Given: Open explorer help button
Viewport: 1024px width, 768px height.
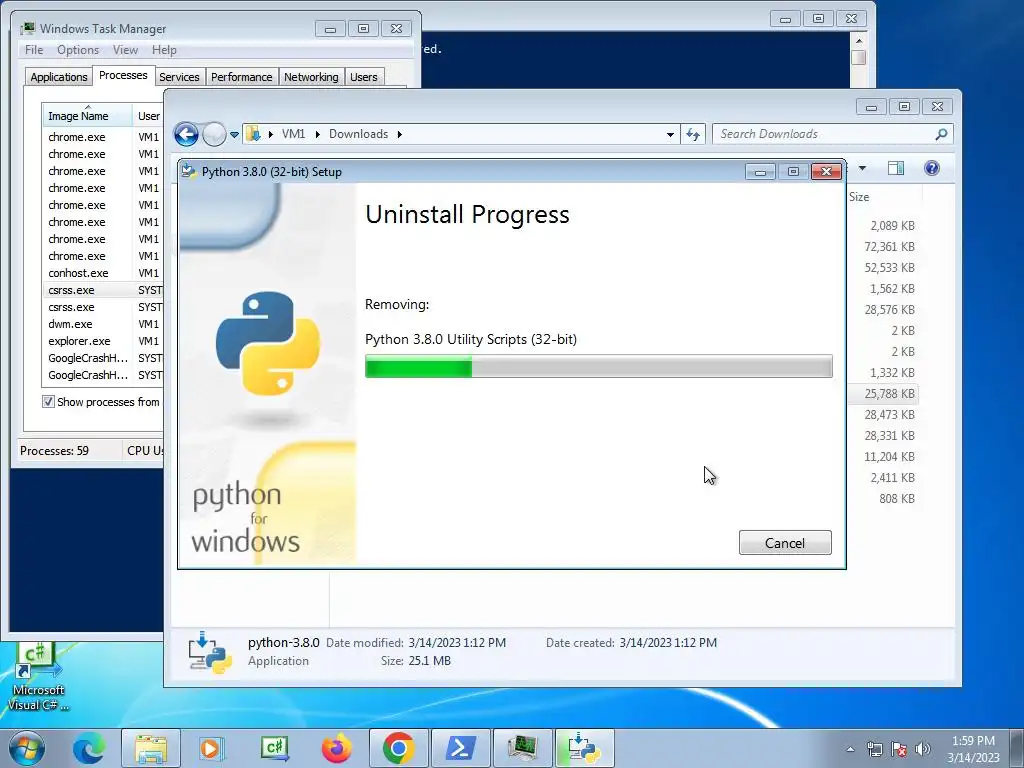Looking at the screenshot, I should pyautogui.click(x=932, y=168).
